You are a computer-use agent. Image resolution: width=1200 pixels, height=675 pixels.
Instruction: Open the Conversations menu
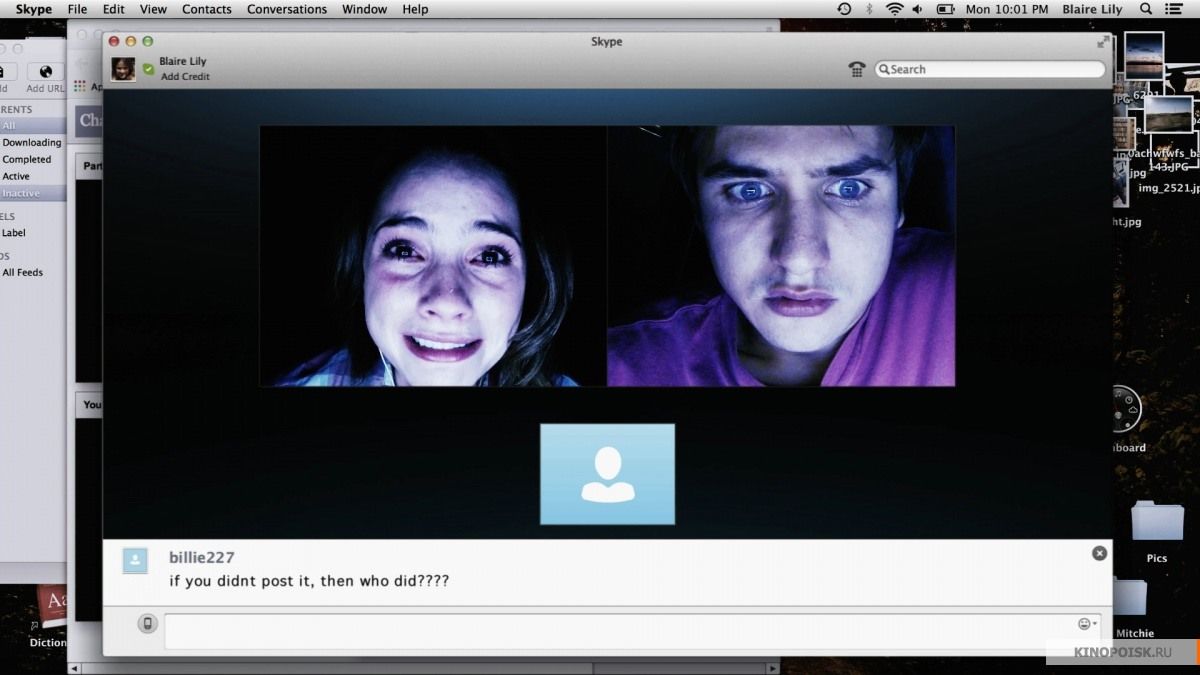click(x=287, y=9)
